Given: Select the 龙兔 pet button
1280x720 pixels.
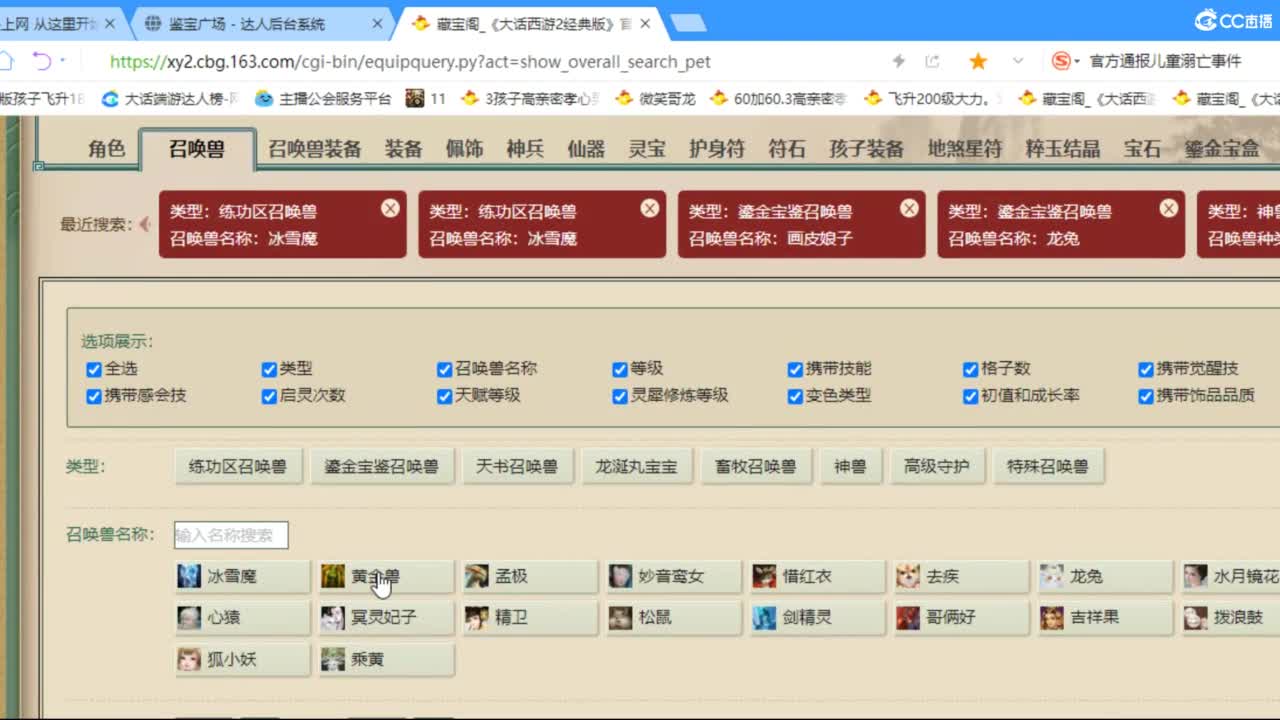Looking at the screenshot, I should click(x=1107, y=576).
